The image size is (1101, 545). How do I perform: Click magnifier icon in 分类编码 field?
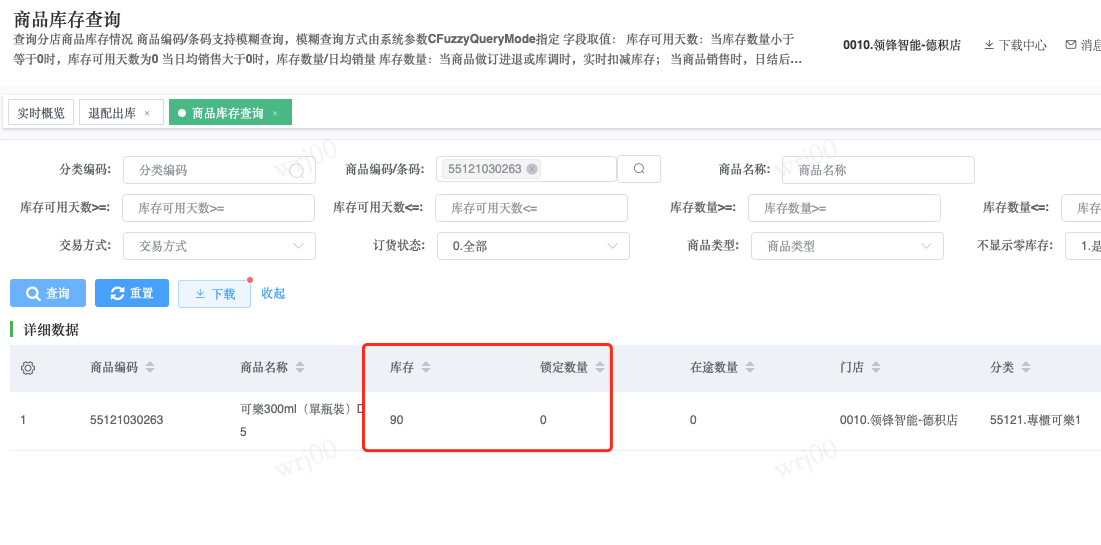point(296,171)
